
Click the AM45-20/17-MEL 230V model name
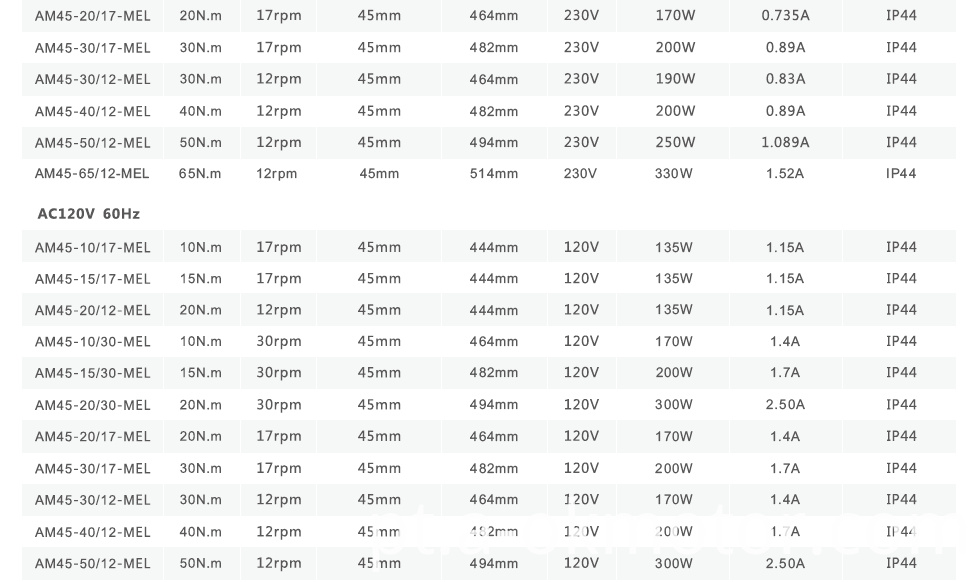pos(92,16)
